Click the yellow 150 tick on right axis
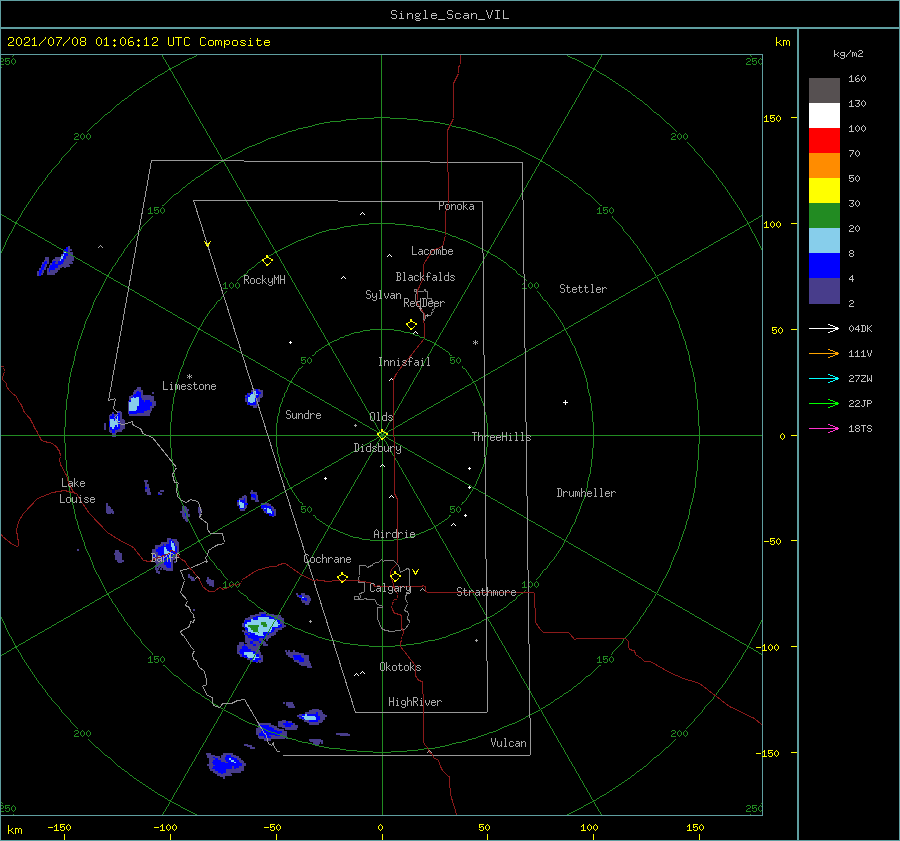900x841 pixels. point(772,118)
